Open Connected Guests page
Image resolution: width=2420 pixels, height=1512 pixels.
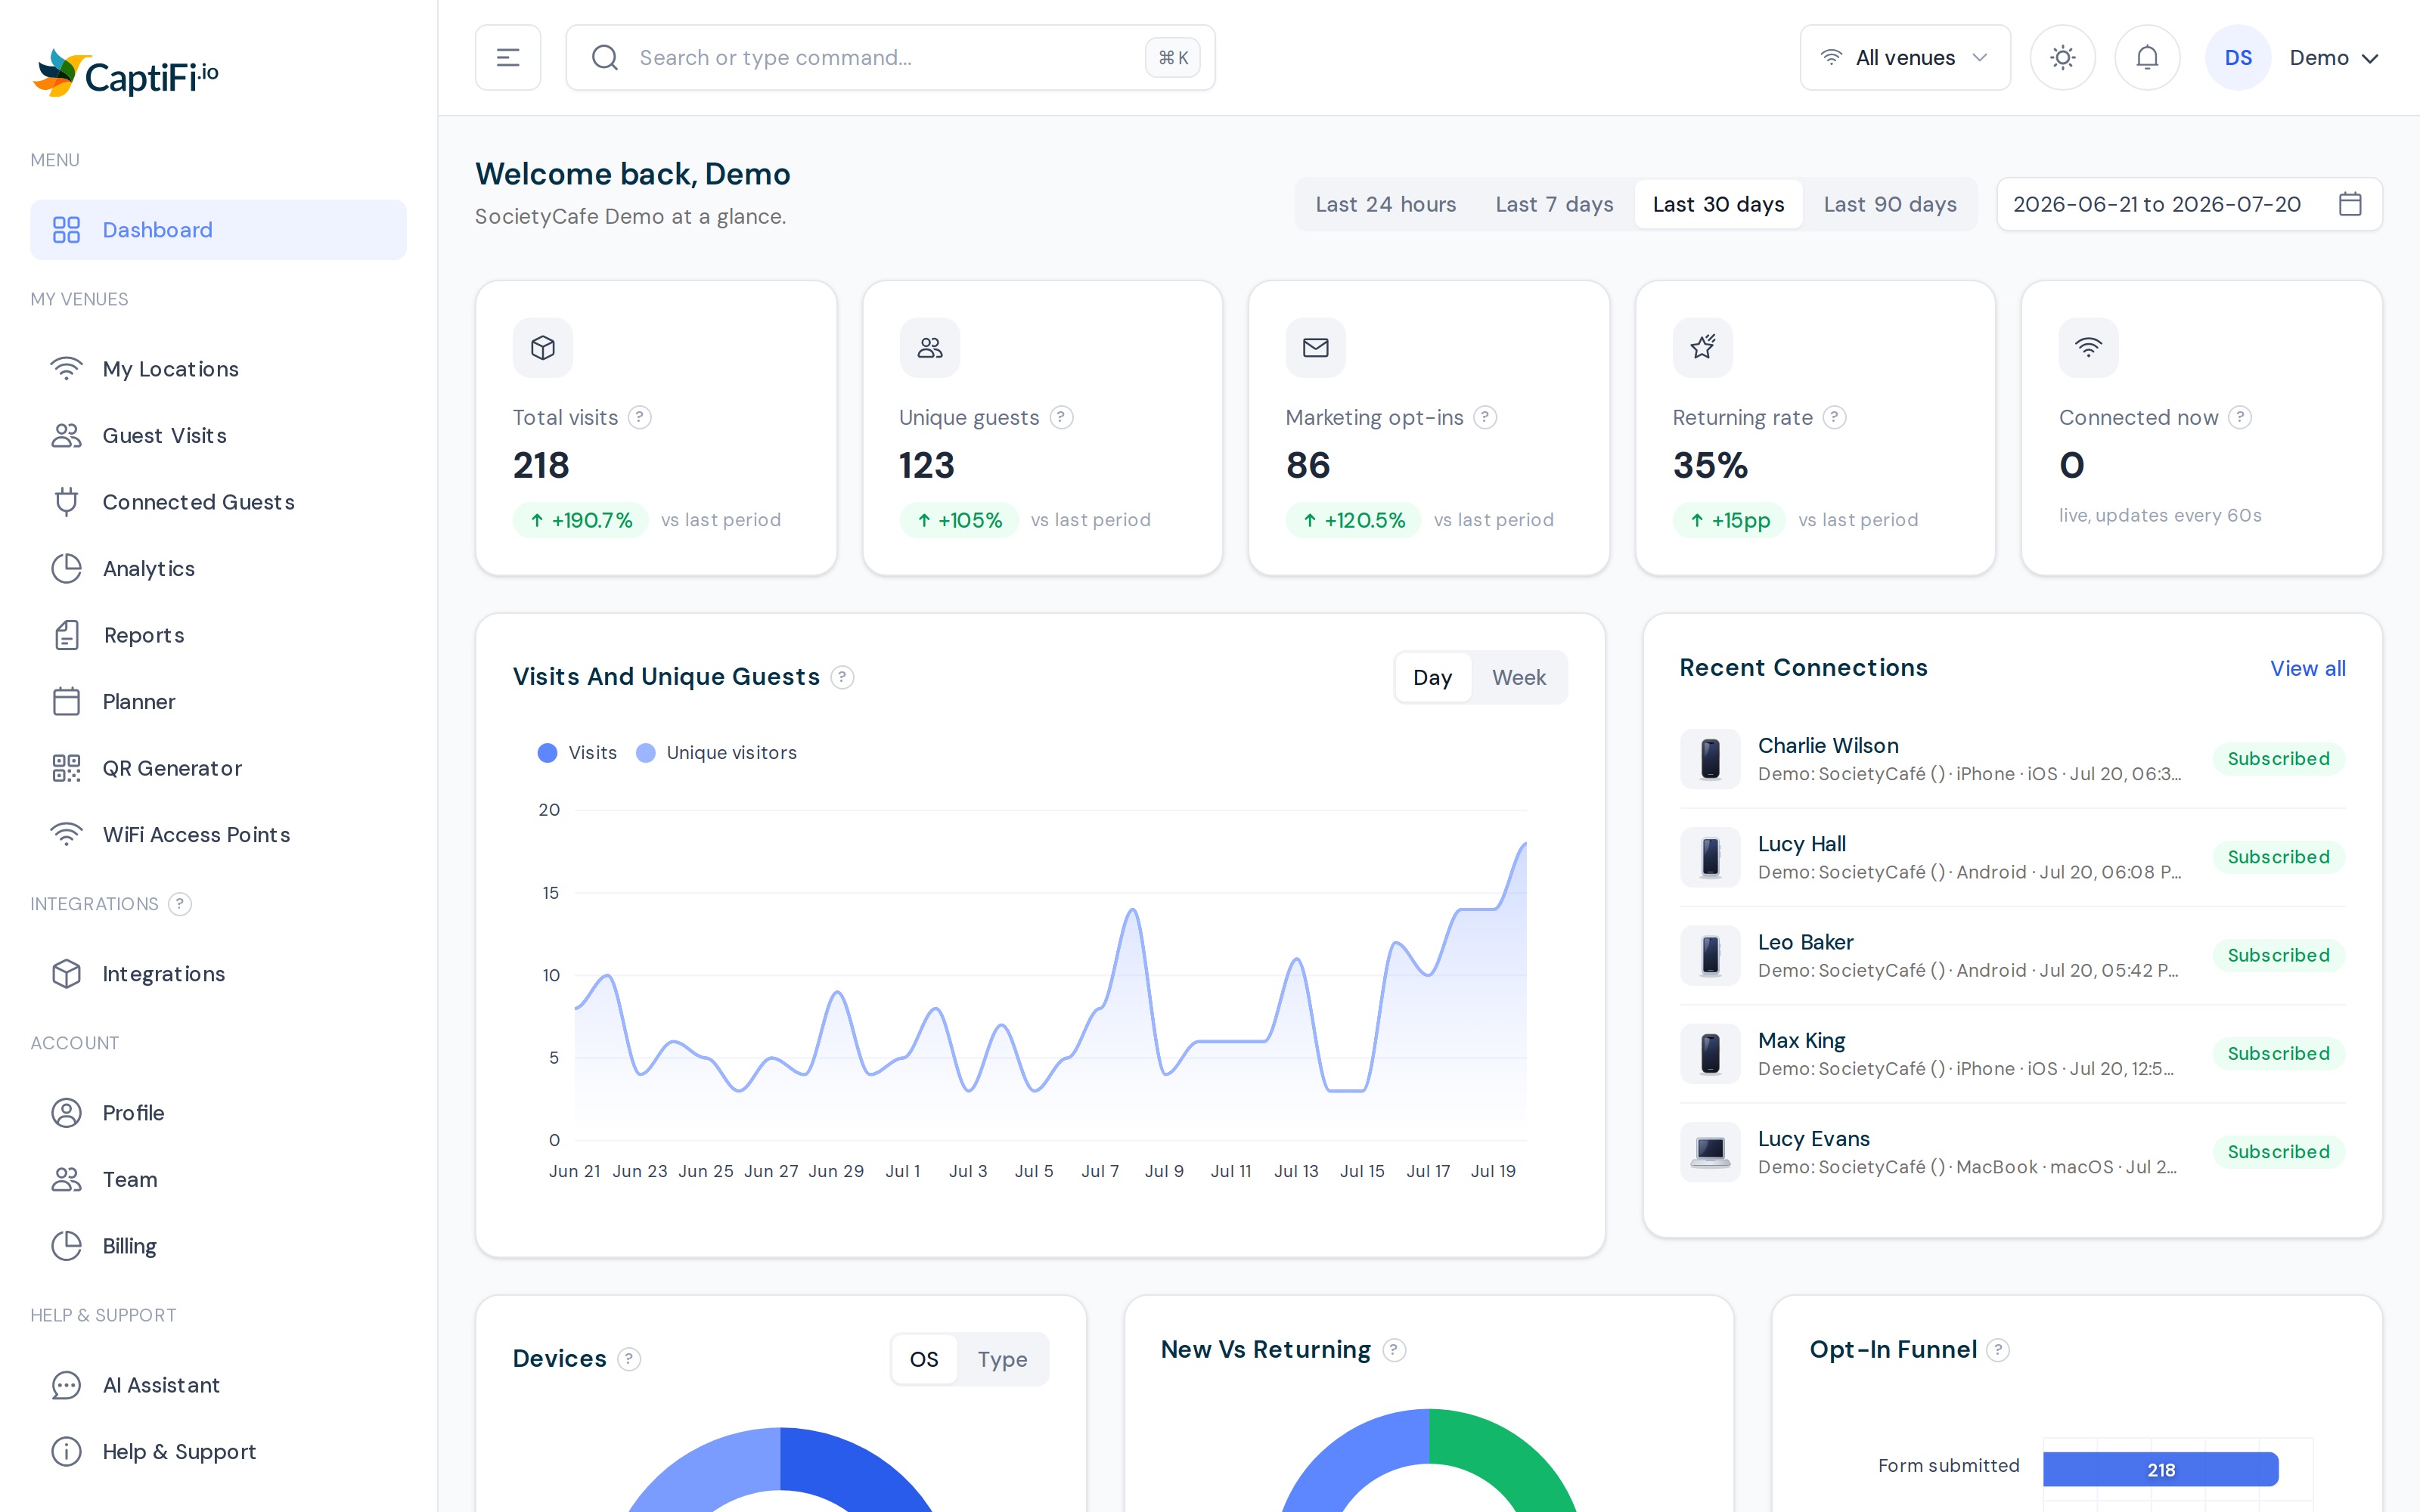tap(218, 502)
